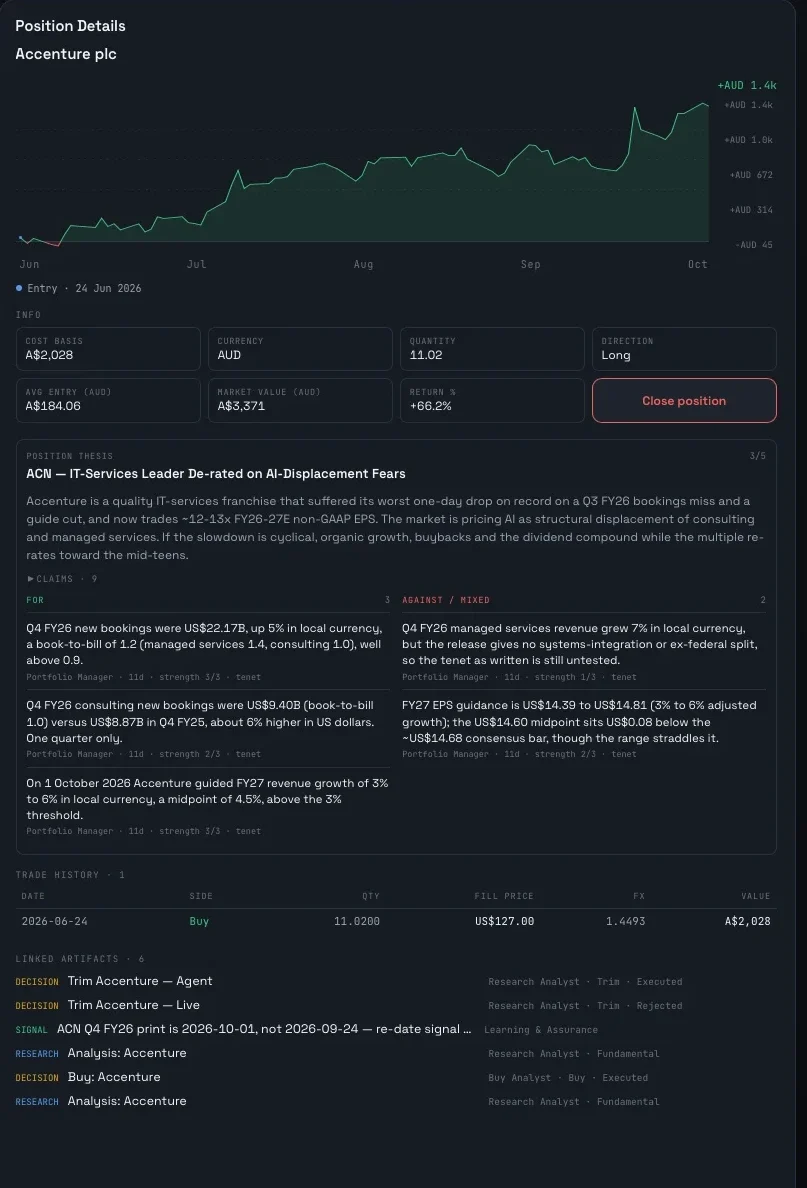Open the last Analysis: Accenture research artifact
Screen dimensions: 807x1188
point(127,1101)
